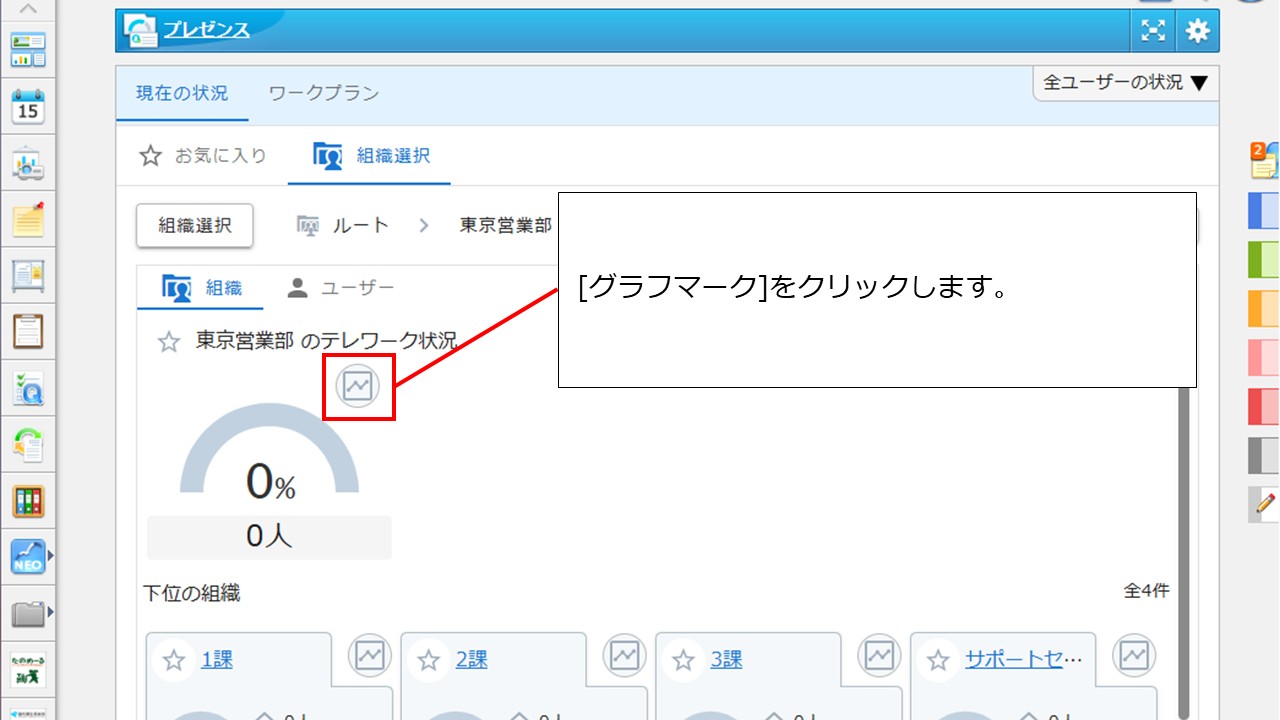Open the yellow sticky note sidebar icon
1280x720 pixels.
pos(28,219)
